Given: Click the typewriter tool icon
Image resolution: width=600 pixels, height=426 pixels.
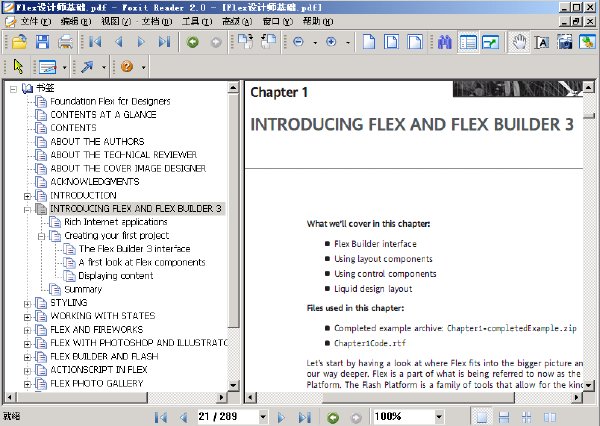Looking at the screenshot, I should tap(48, 67).
